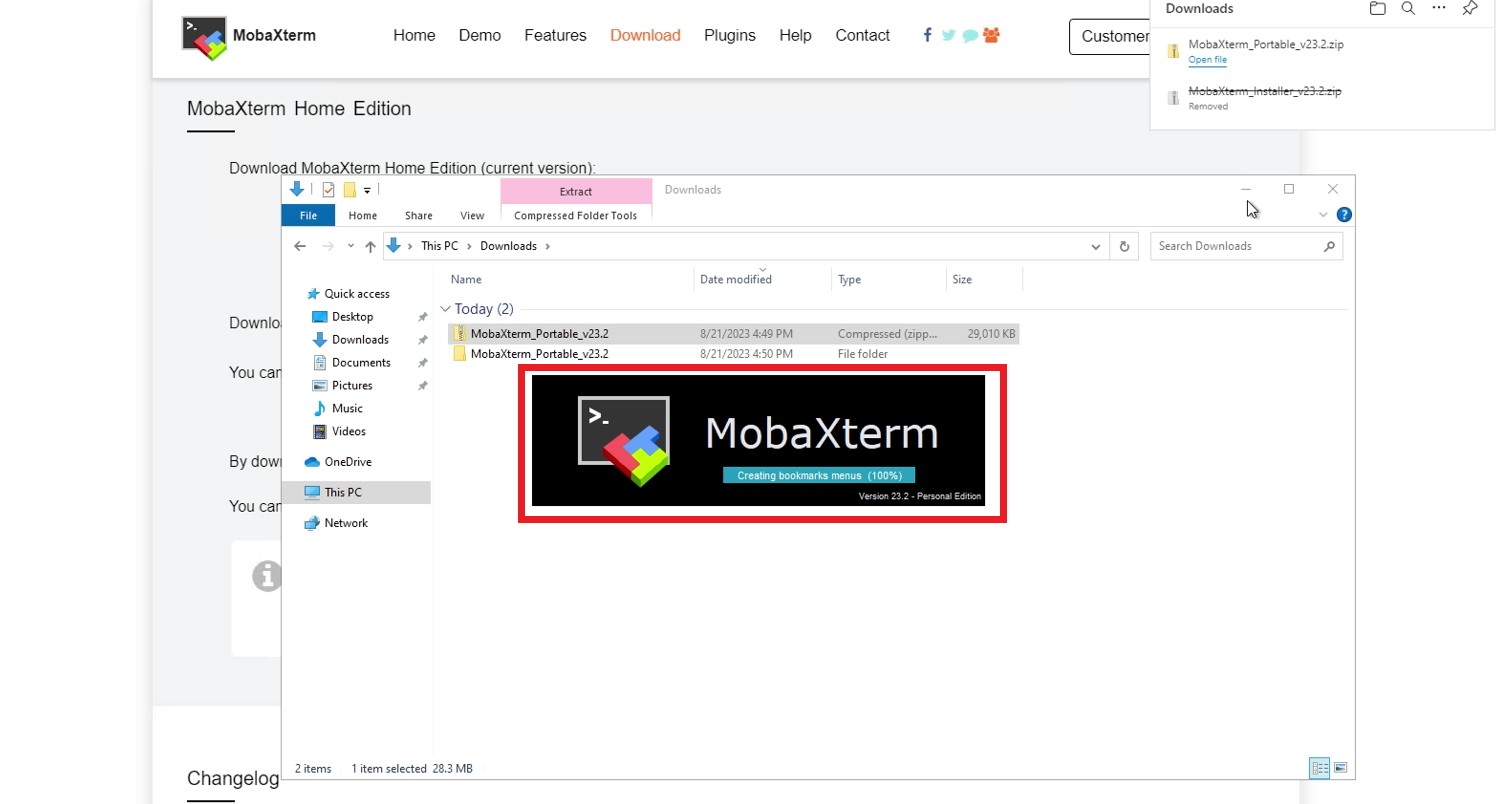This screenshot has height=804, width=1498.
Task: Go up one folder level in Explorer
Action: tap(370, 246)
